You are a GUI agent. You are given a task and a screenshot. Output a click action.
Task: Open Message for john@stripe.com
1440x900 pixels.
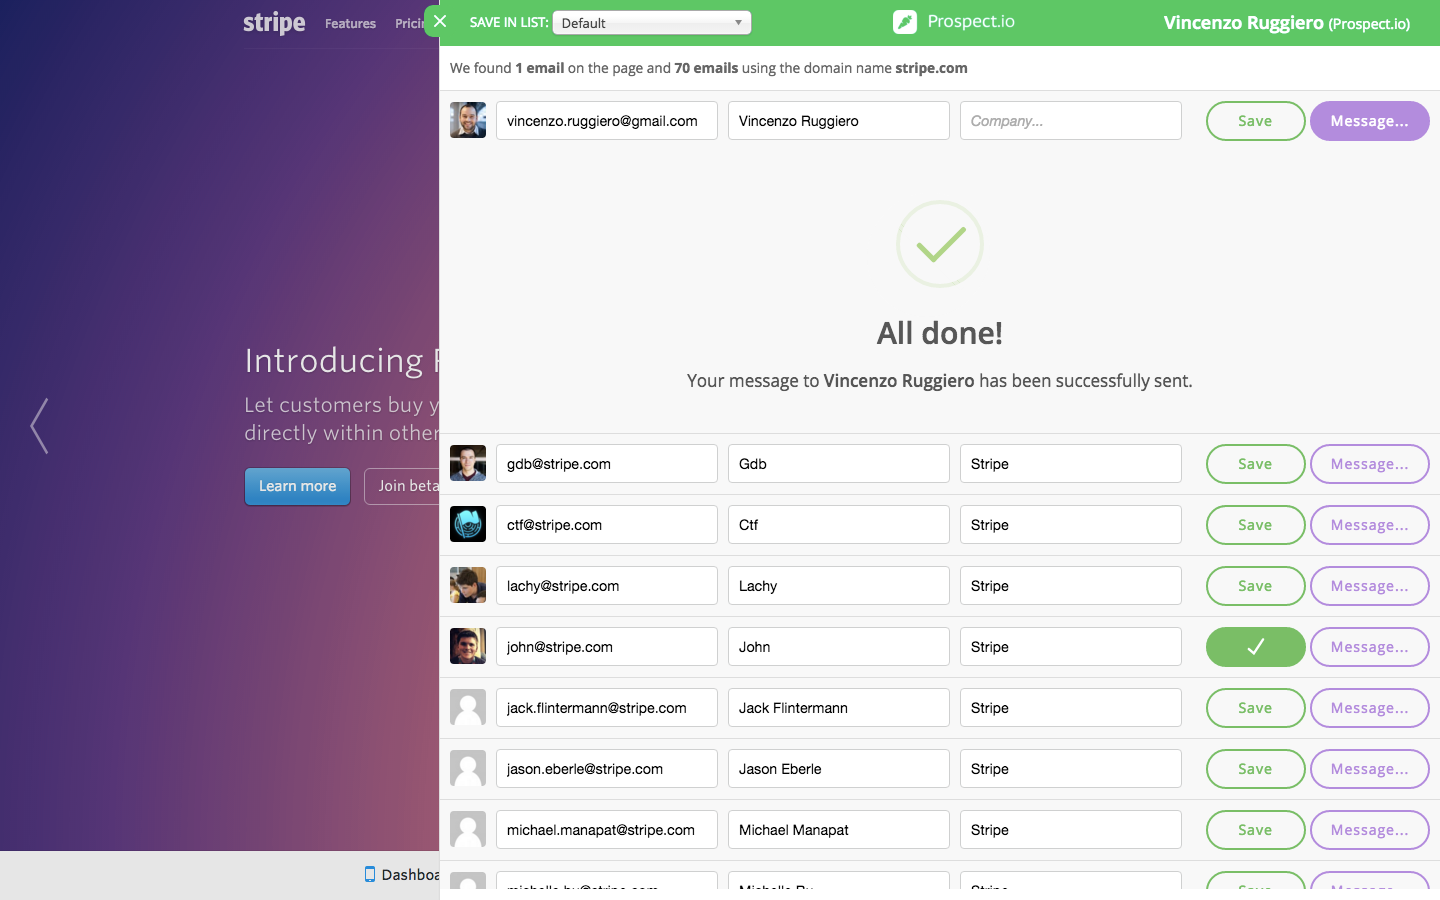(1369, 647)
